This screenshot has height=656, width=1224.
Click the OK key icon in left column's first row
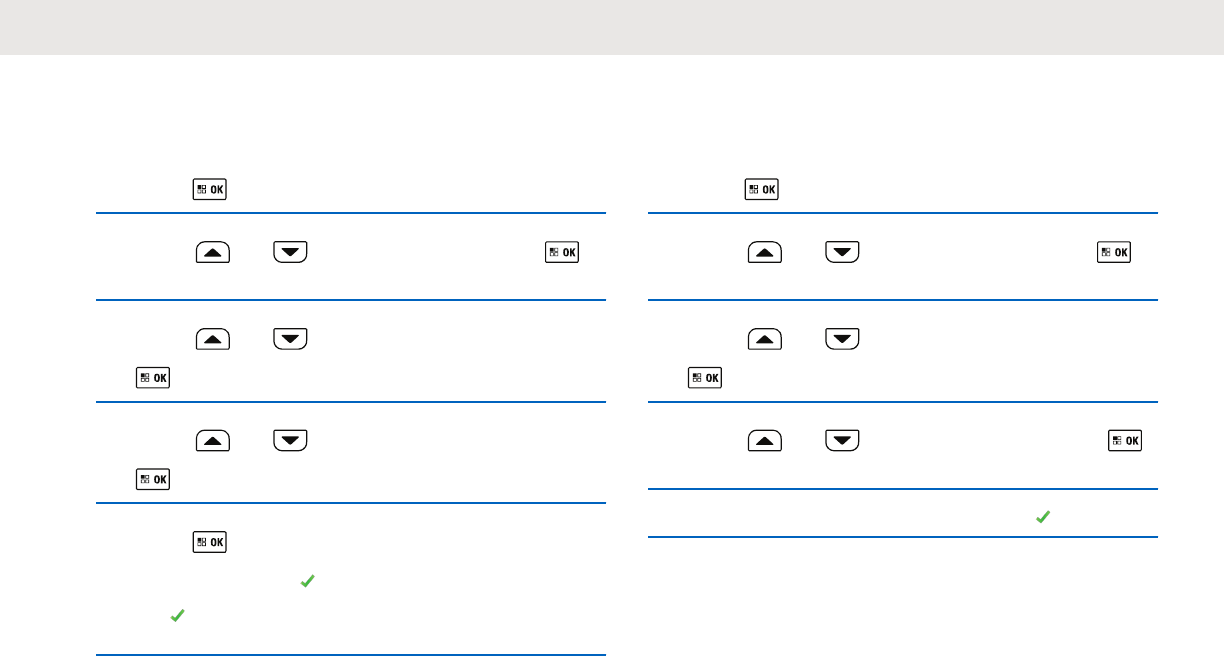point(209,189)
